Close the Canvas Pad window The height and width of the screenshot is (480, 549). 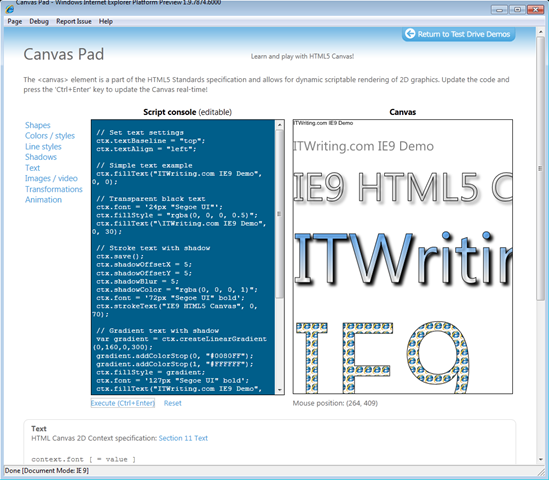coord(535,9)
